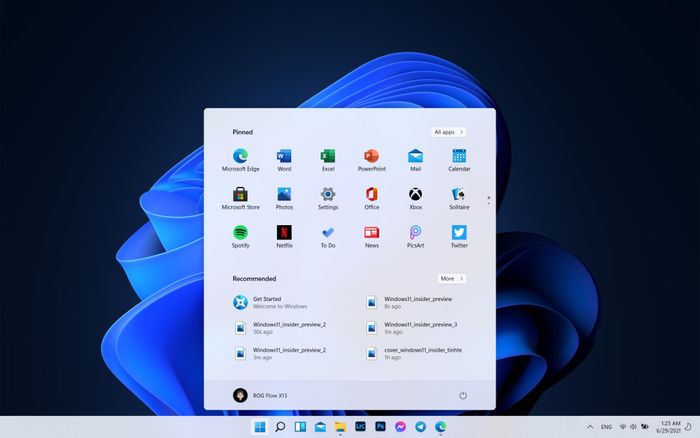Open Messenger from the taskbar
Screen dimensions: 700x438
(x=400, y=427)
